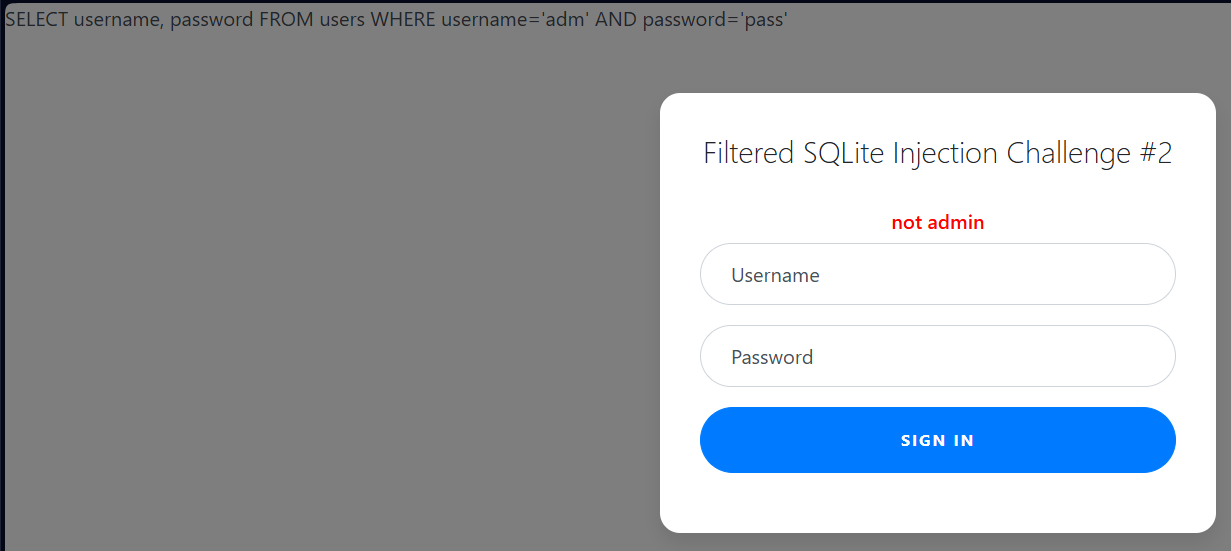Click the red "not admin" error message

937,223
